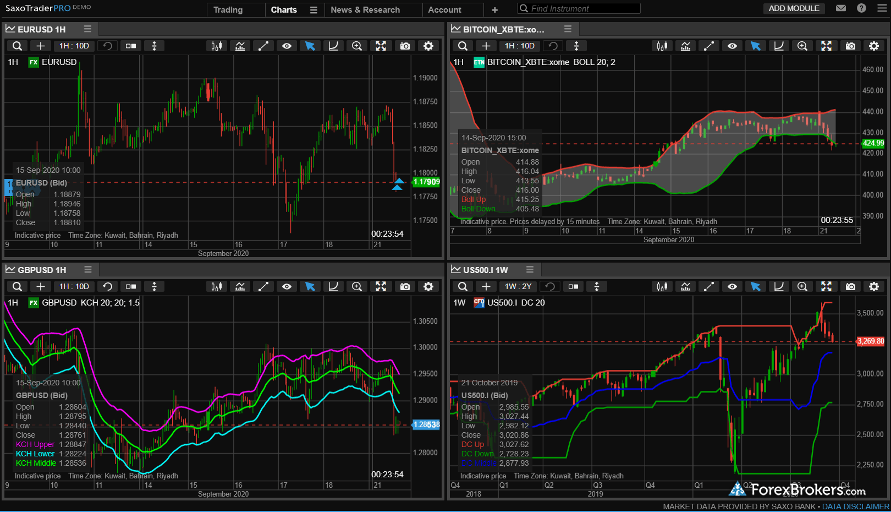
Task: Take snapshot with camera icon in EURUSD chart
Action: pos(405,46)
